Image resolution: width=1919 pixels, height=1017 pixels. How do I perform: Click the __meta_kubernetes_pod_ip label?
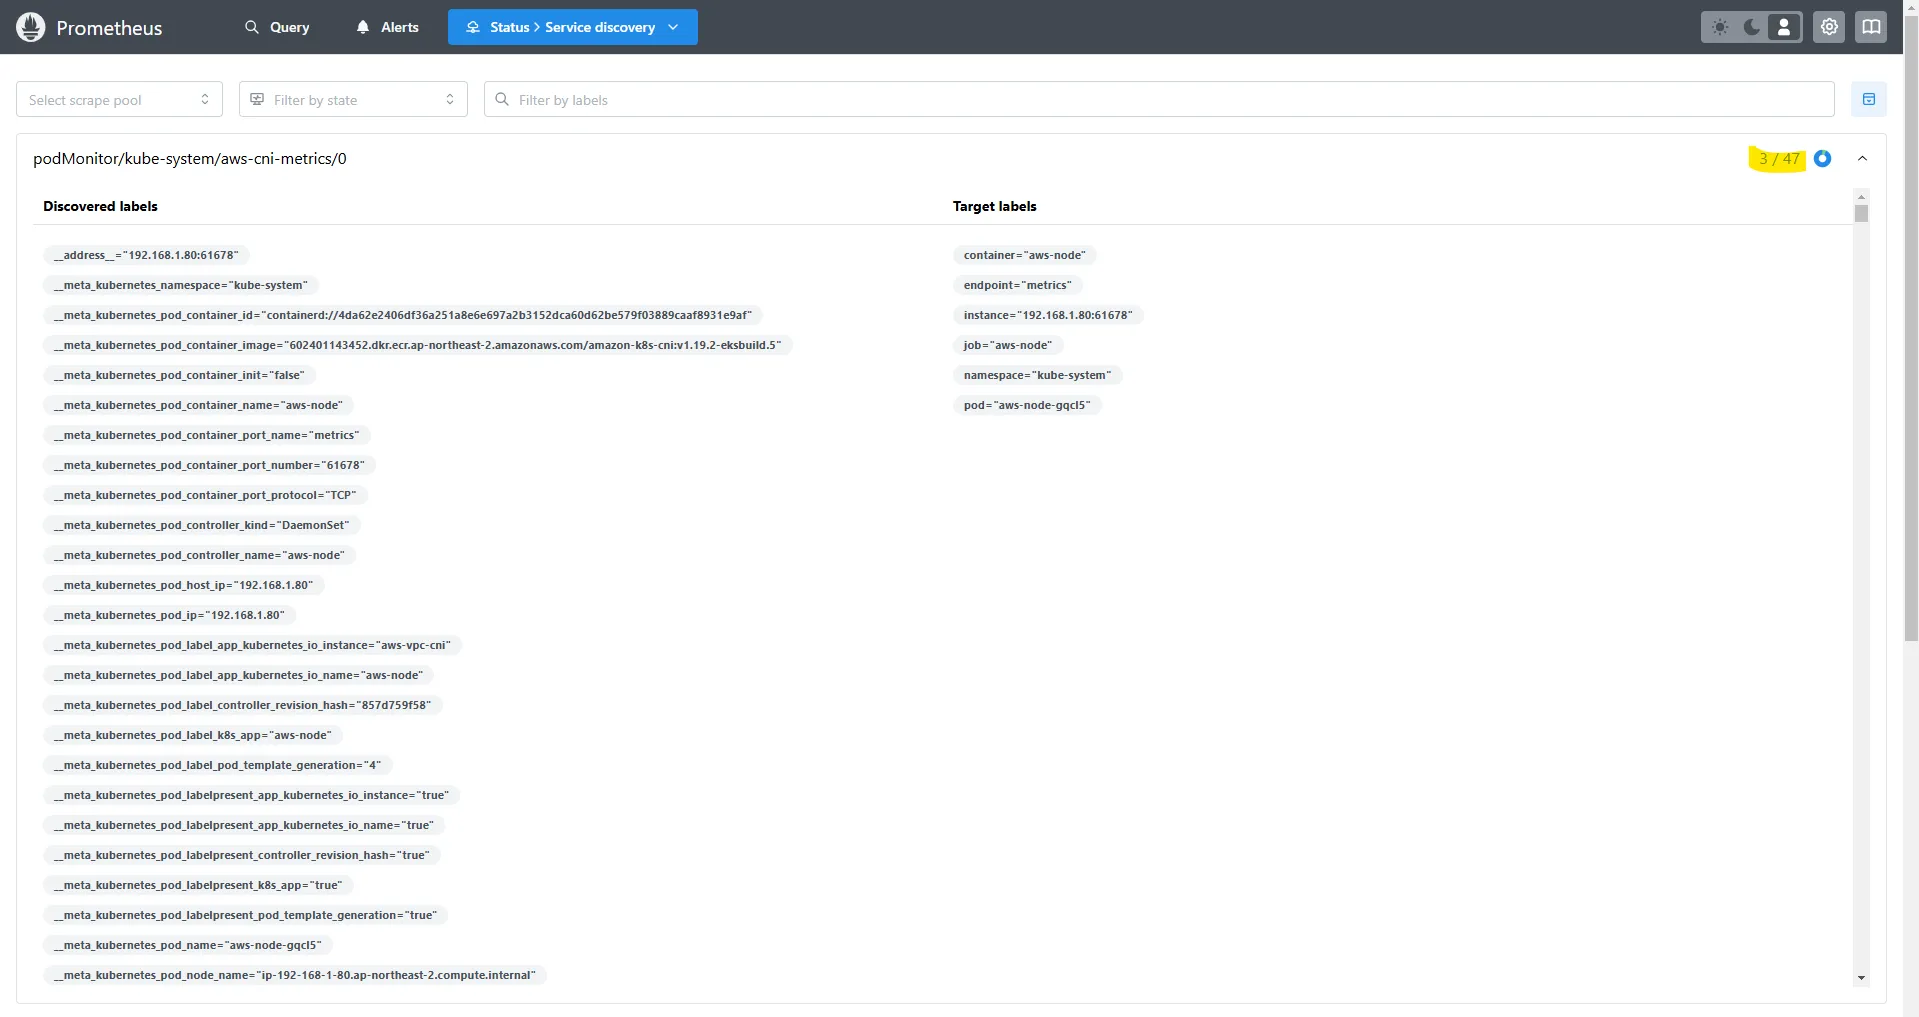coord(169,615)
